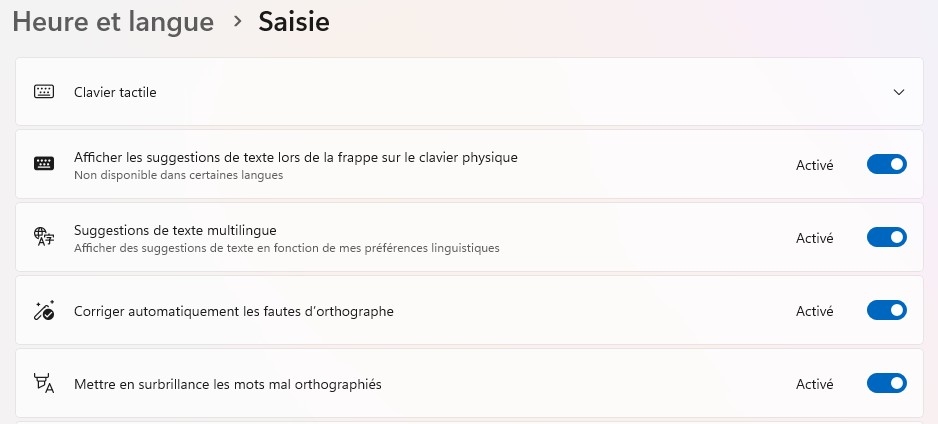Click the Clavier tactile label
Viewport: 938px width, 424px height.
coord(115,92)
